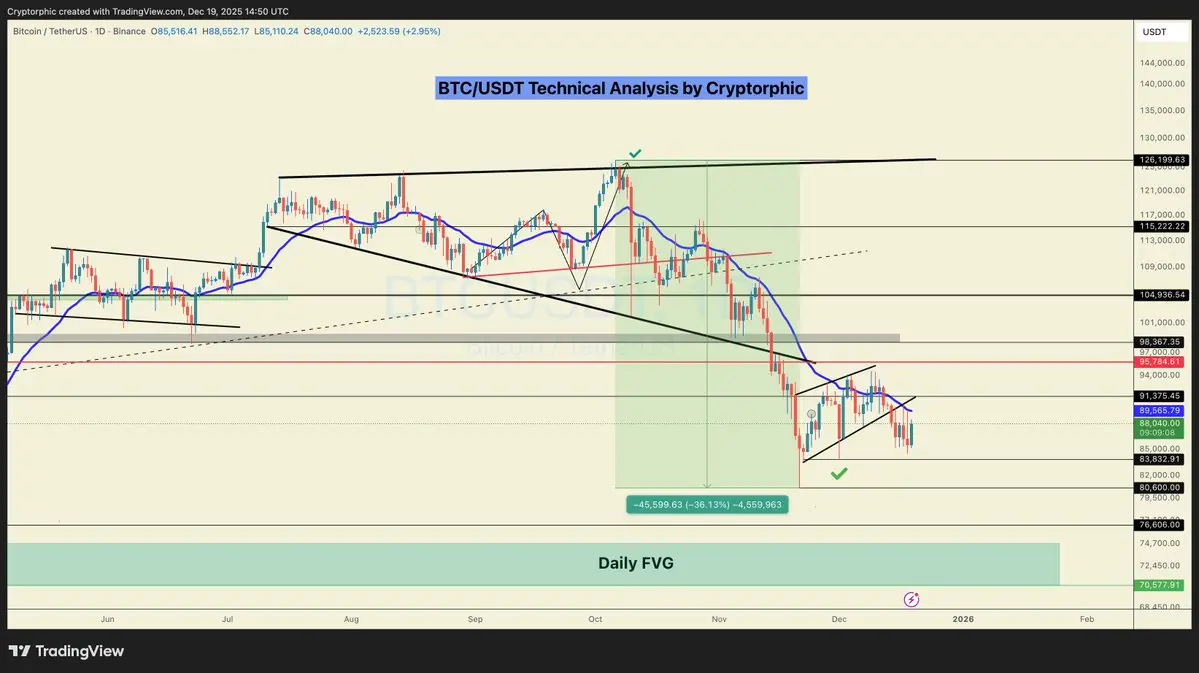Click the green 70,577.91 price label
This screenshot has height=673, width=1199.
[x=1160, y=585]
